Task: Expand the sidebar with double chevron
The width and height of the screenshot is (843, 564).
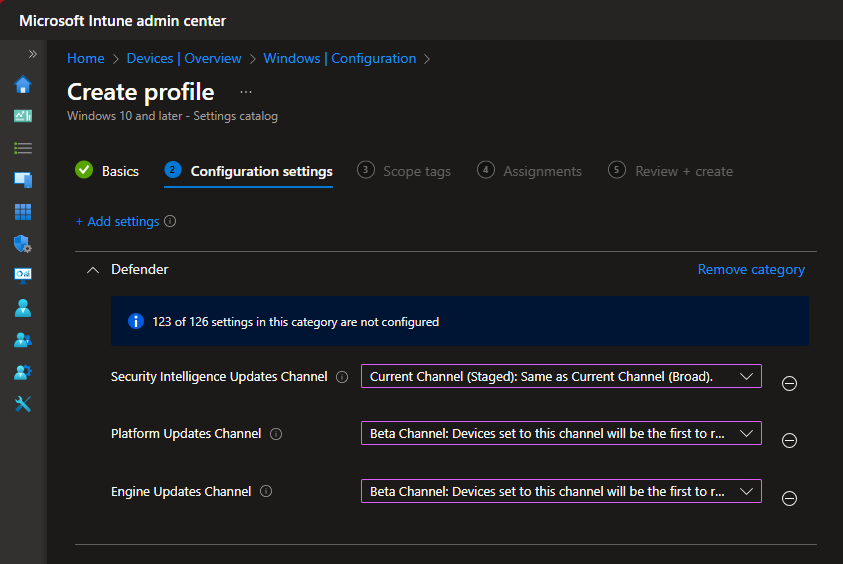Action: tap(33, 54)
